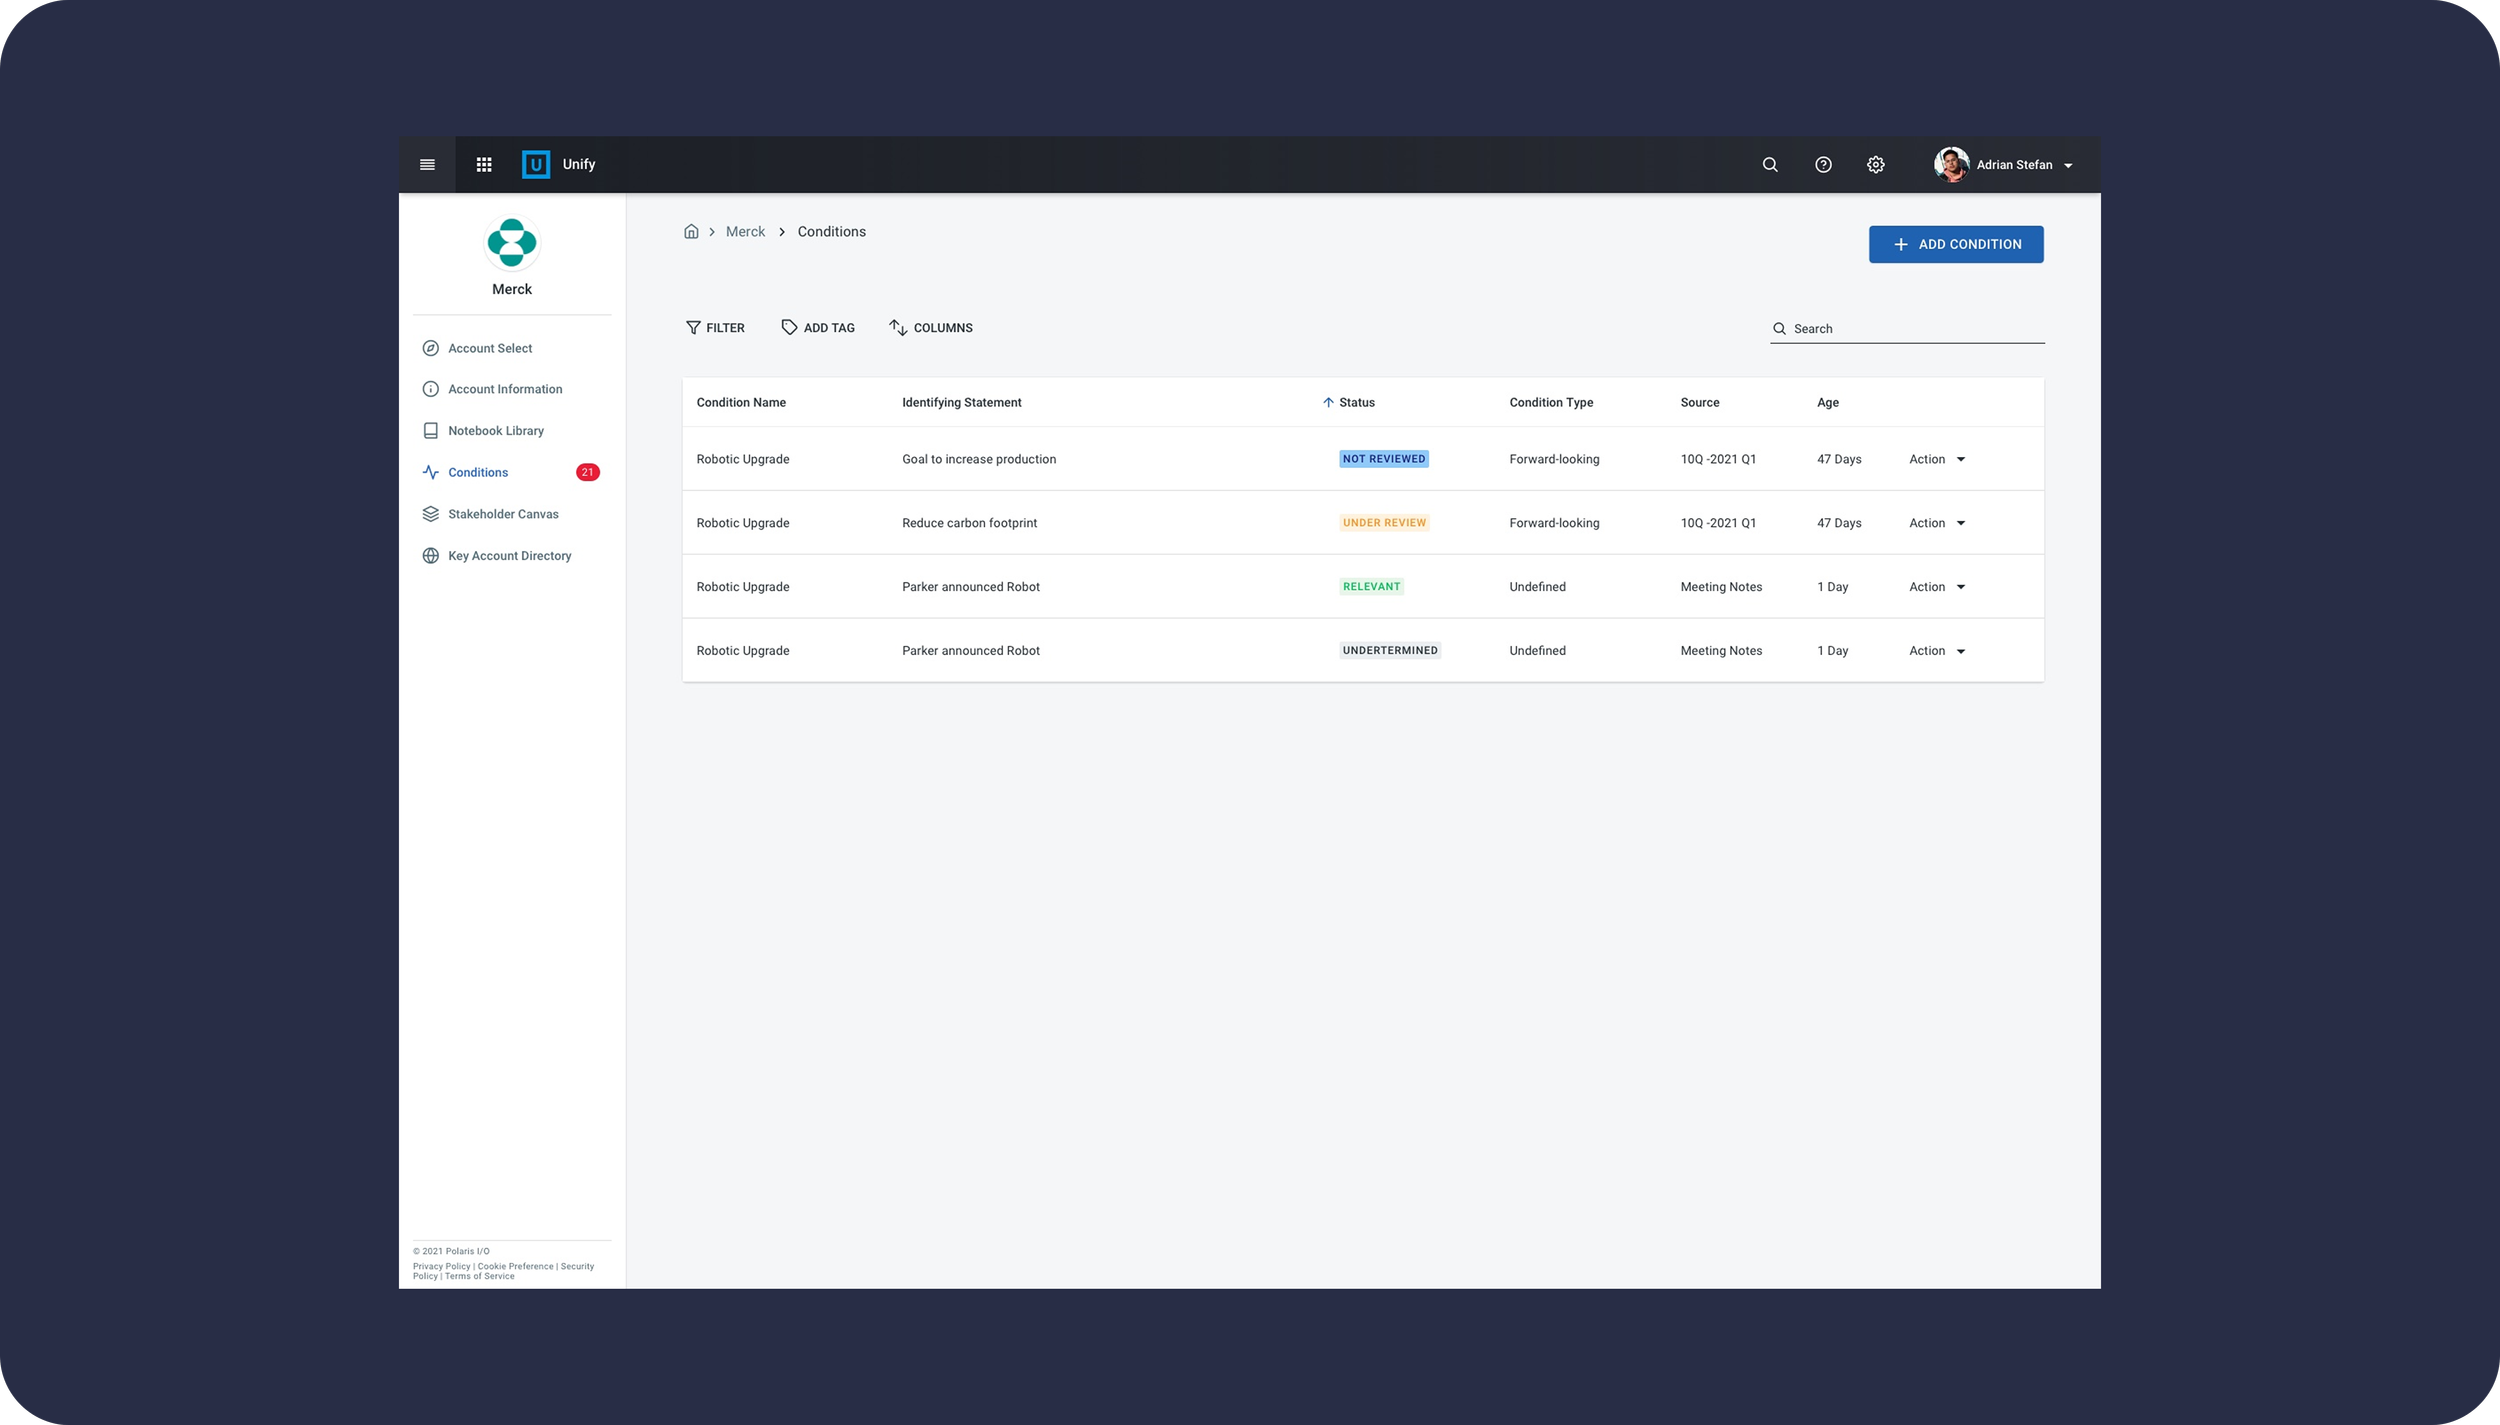Open Action dropdown for Undertermined row
Viewport: 2500px width, 1425px height.
pyautogui.click(x=1937, y=651)
